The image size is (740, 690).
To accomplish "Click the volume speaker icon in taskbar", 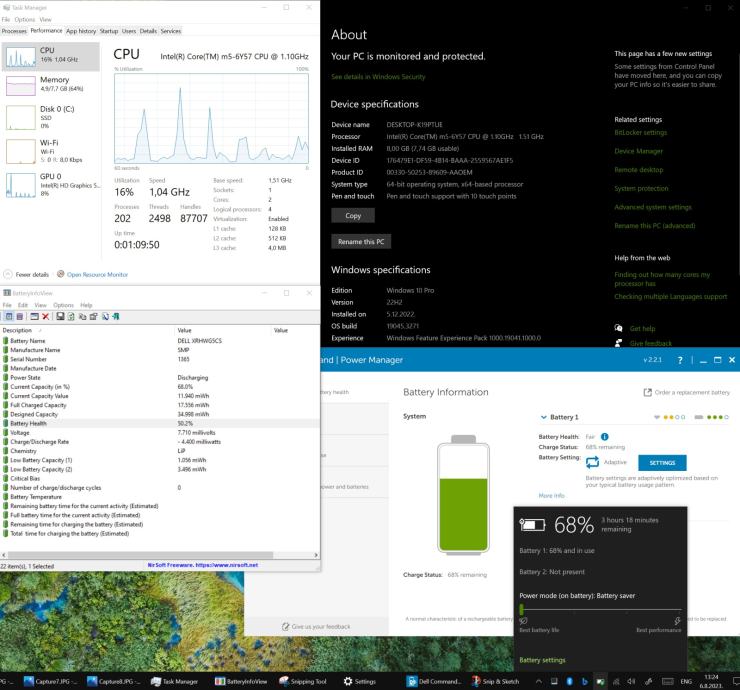I will (x=631, y=681).
